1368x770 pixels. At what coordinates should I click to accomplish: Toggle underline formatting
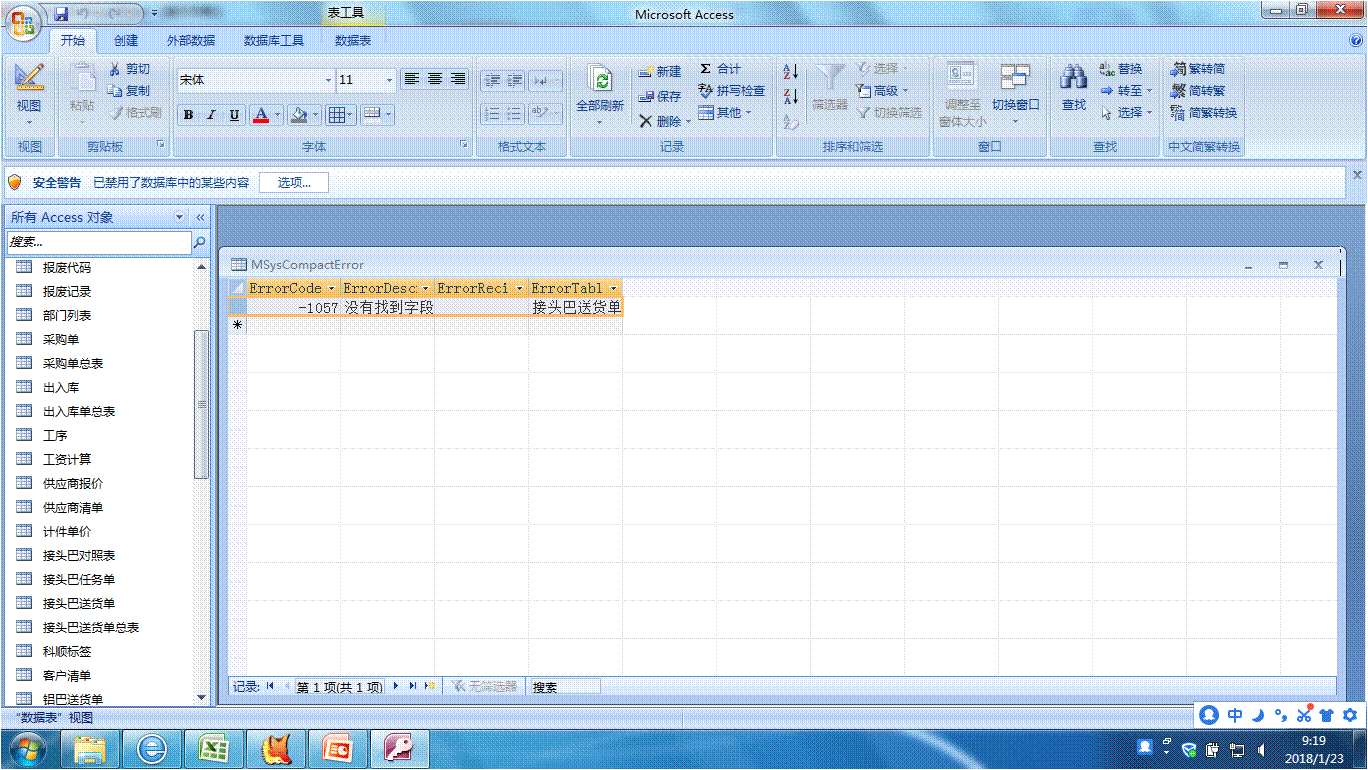[x=234, y=115]
